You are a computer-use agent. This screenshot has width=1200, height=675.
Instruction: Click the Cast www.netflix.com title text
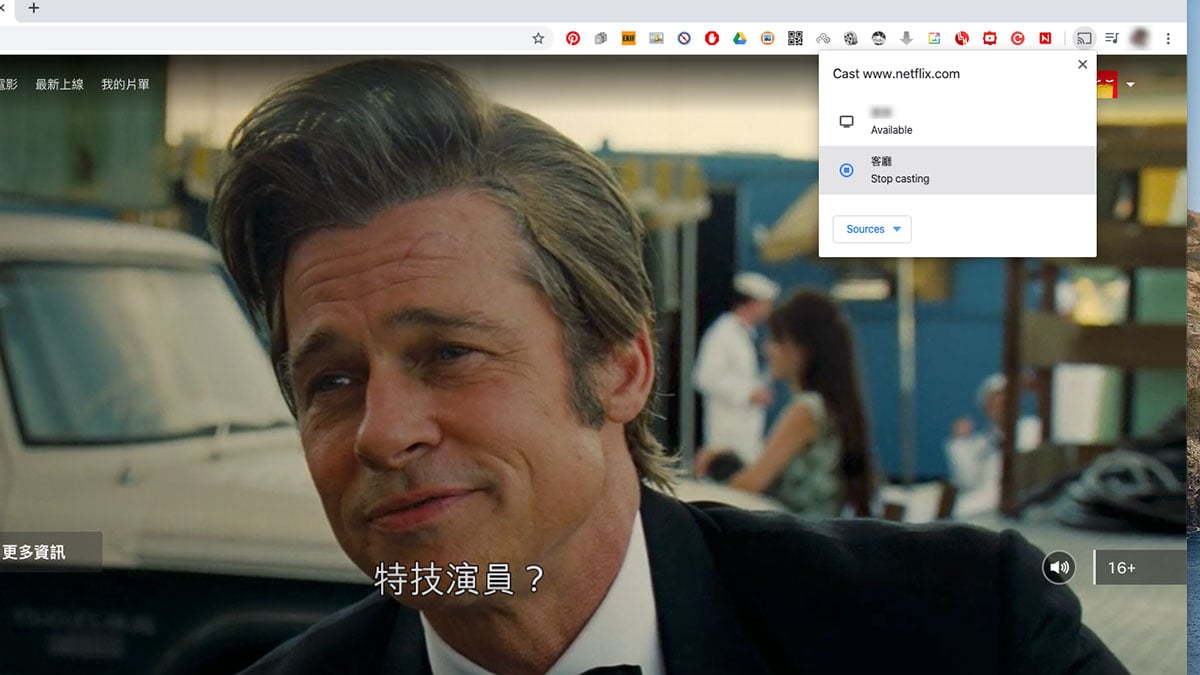(x=896, y=74)
